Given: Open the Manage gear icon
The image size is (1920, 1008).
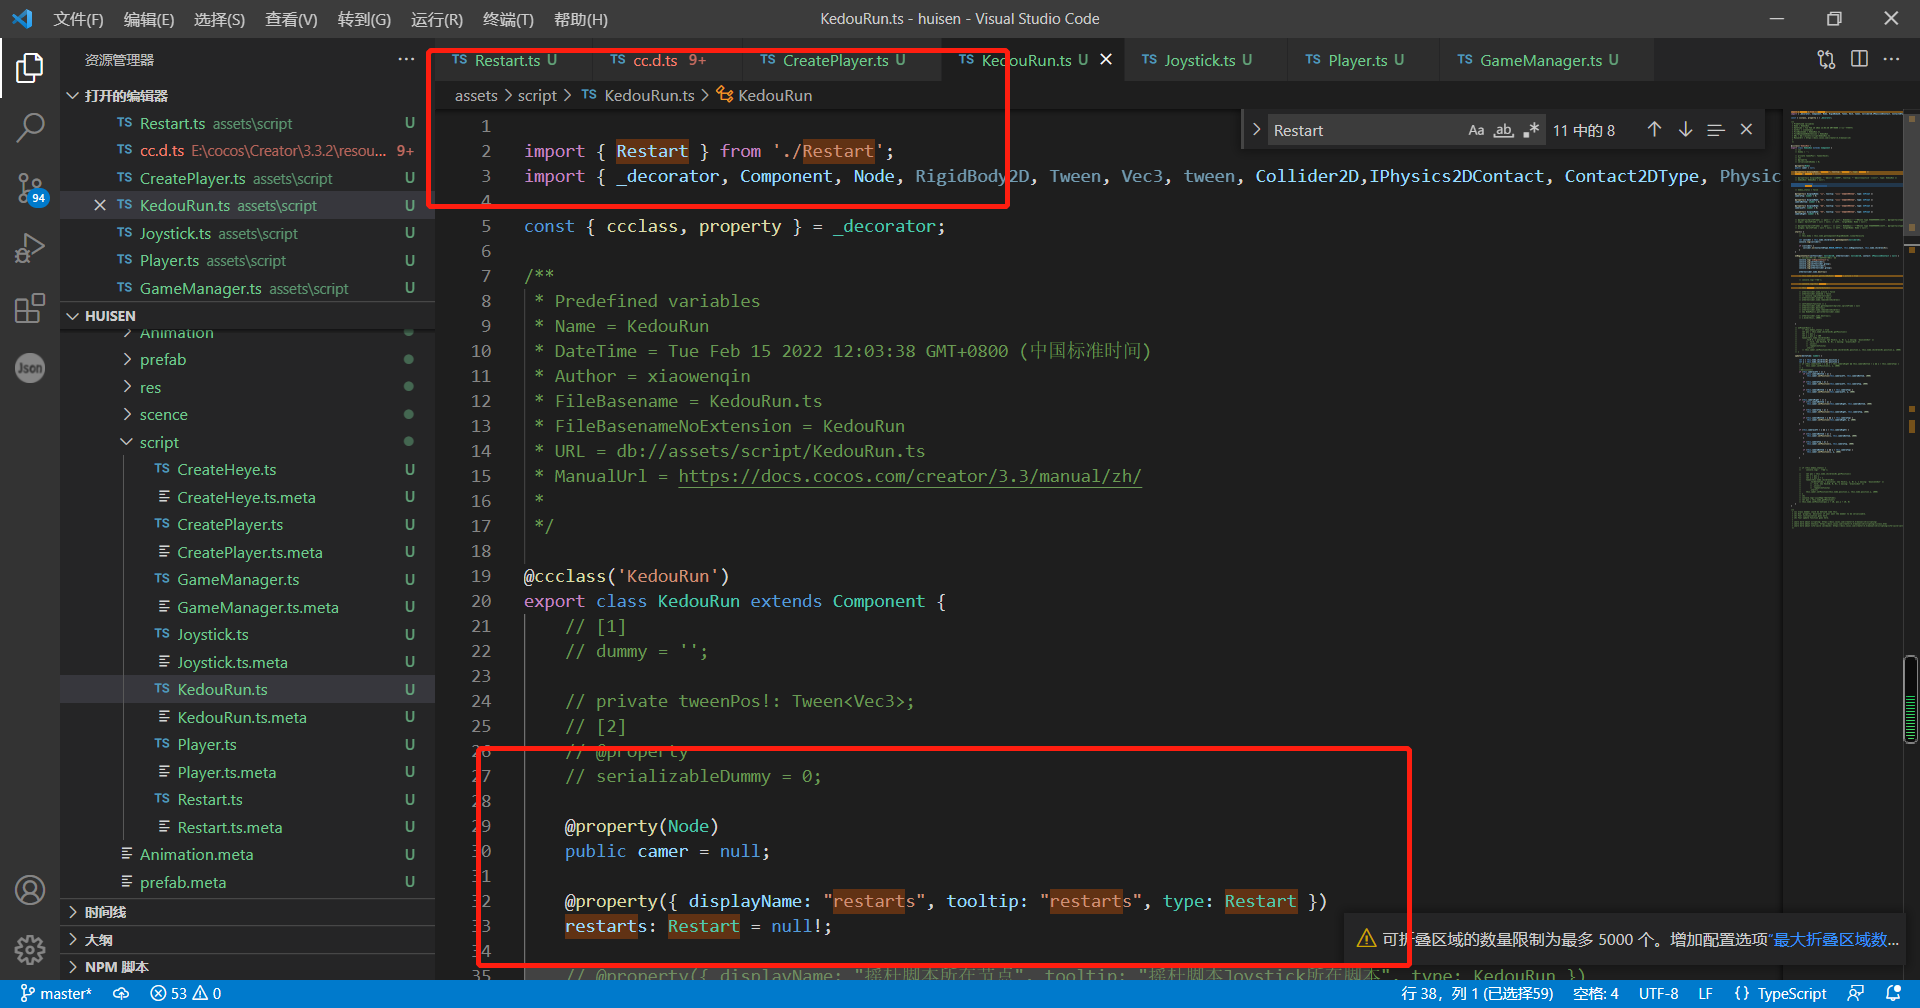Looking at the screenshot, I should [30, 949].
